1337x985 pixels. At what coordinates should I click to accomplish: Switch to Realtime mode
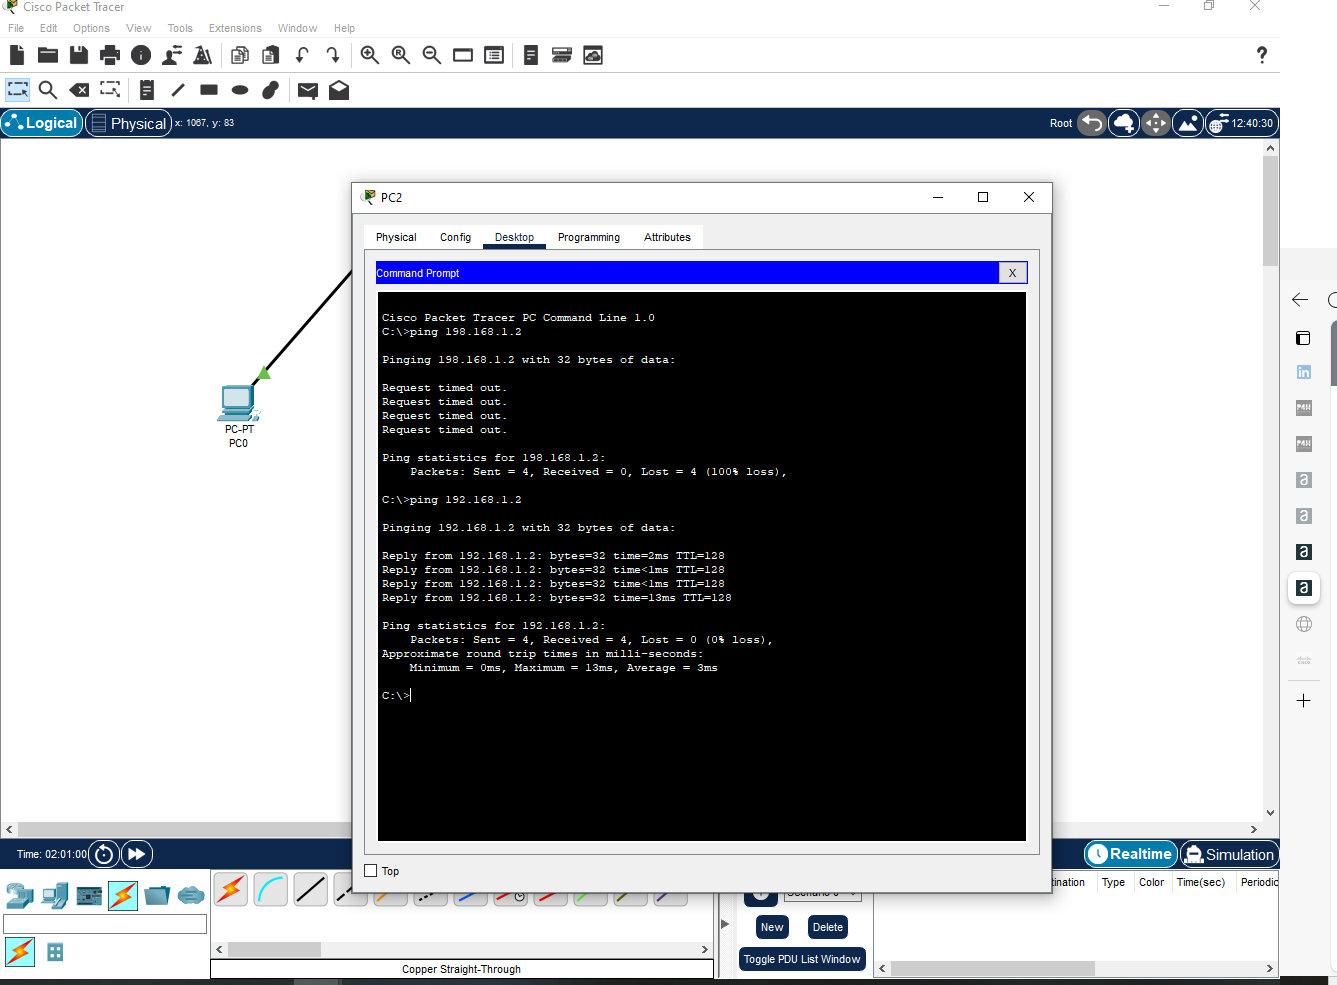click(1131, 854)
